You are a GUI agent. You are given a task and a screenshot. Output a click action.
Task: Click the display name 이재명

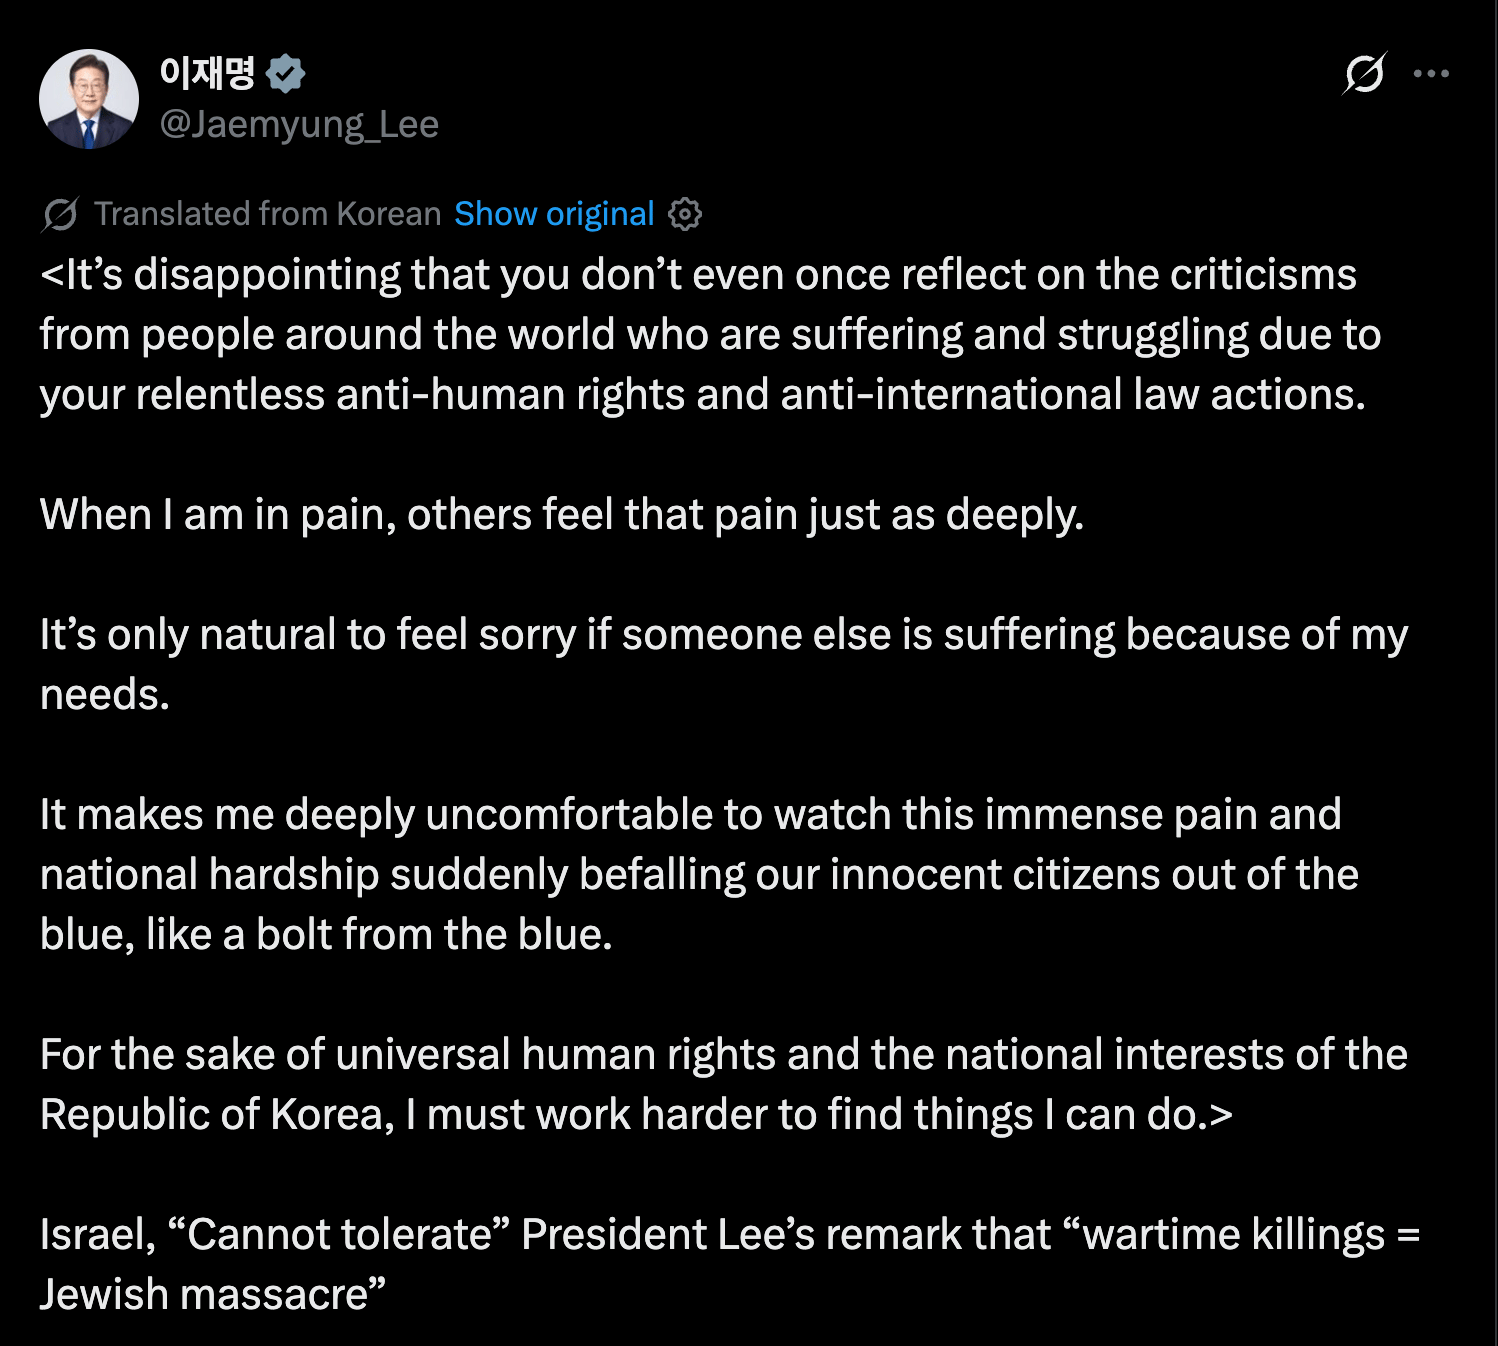(x=208, y=73)
